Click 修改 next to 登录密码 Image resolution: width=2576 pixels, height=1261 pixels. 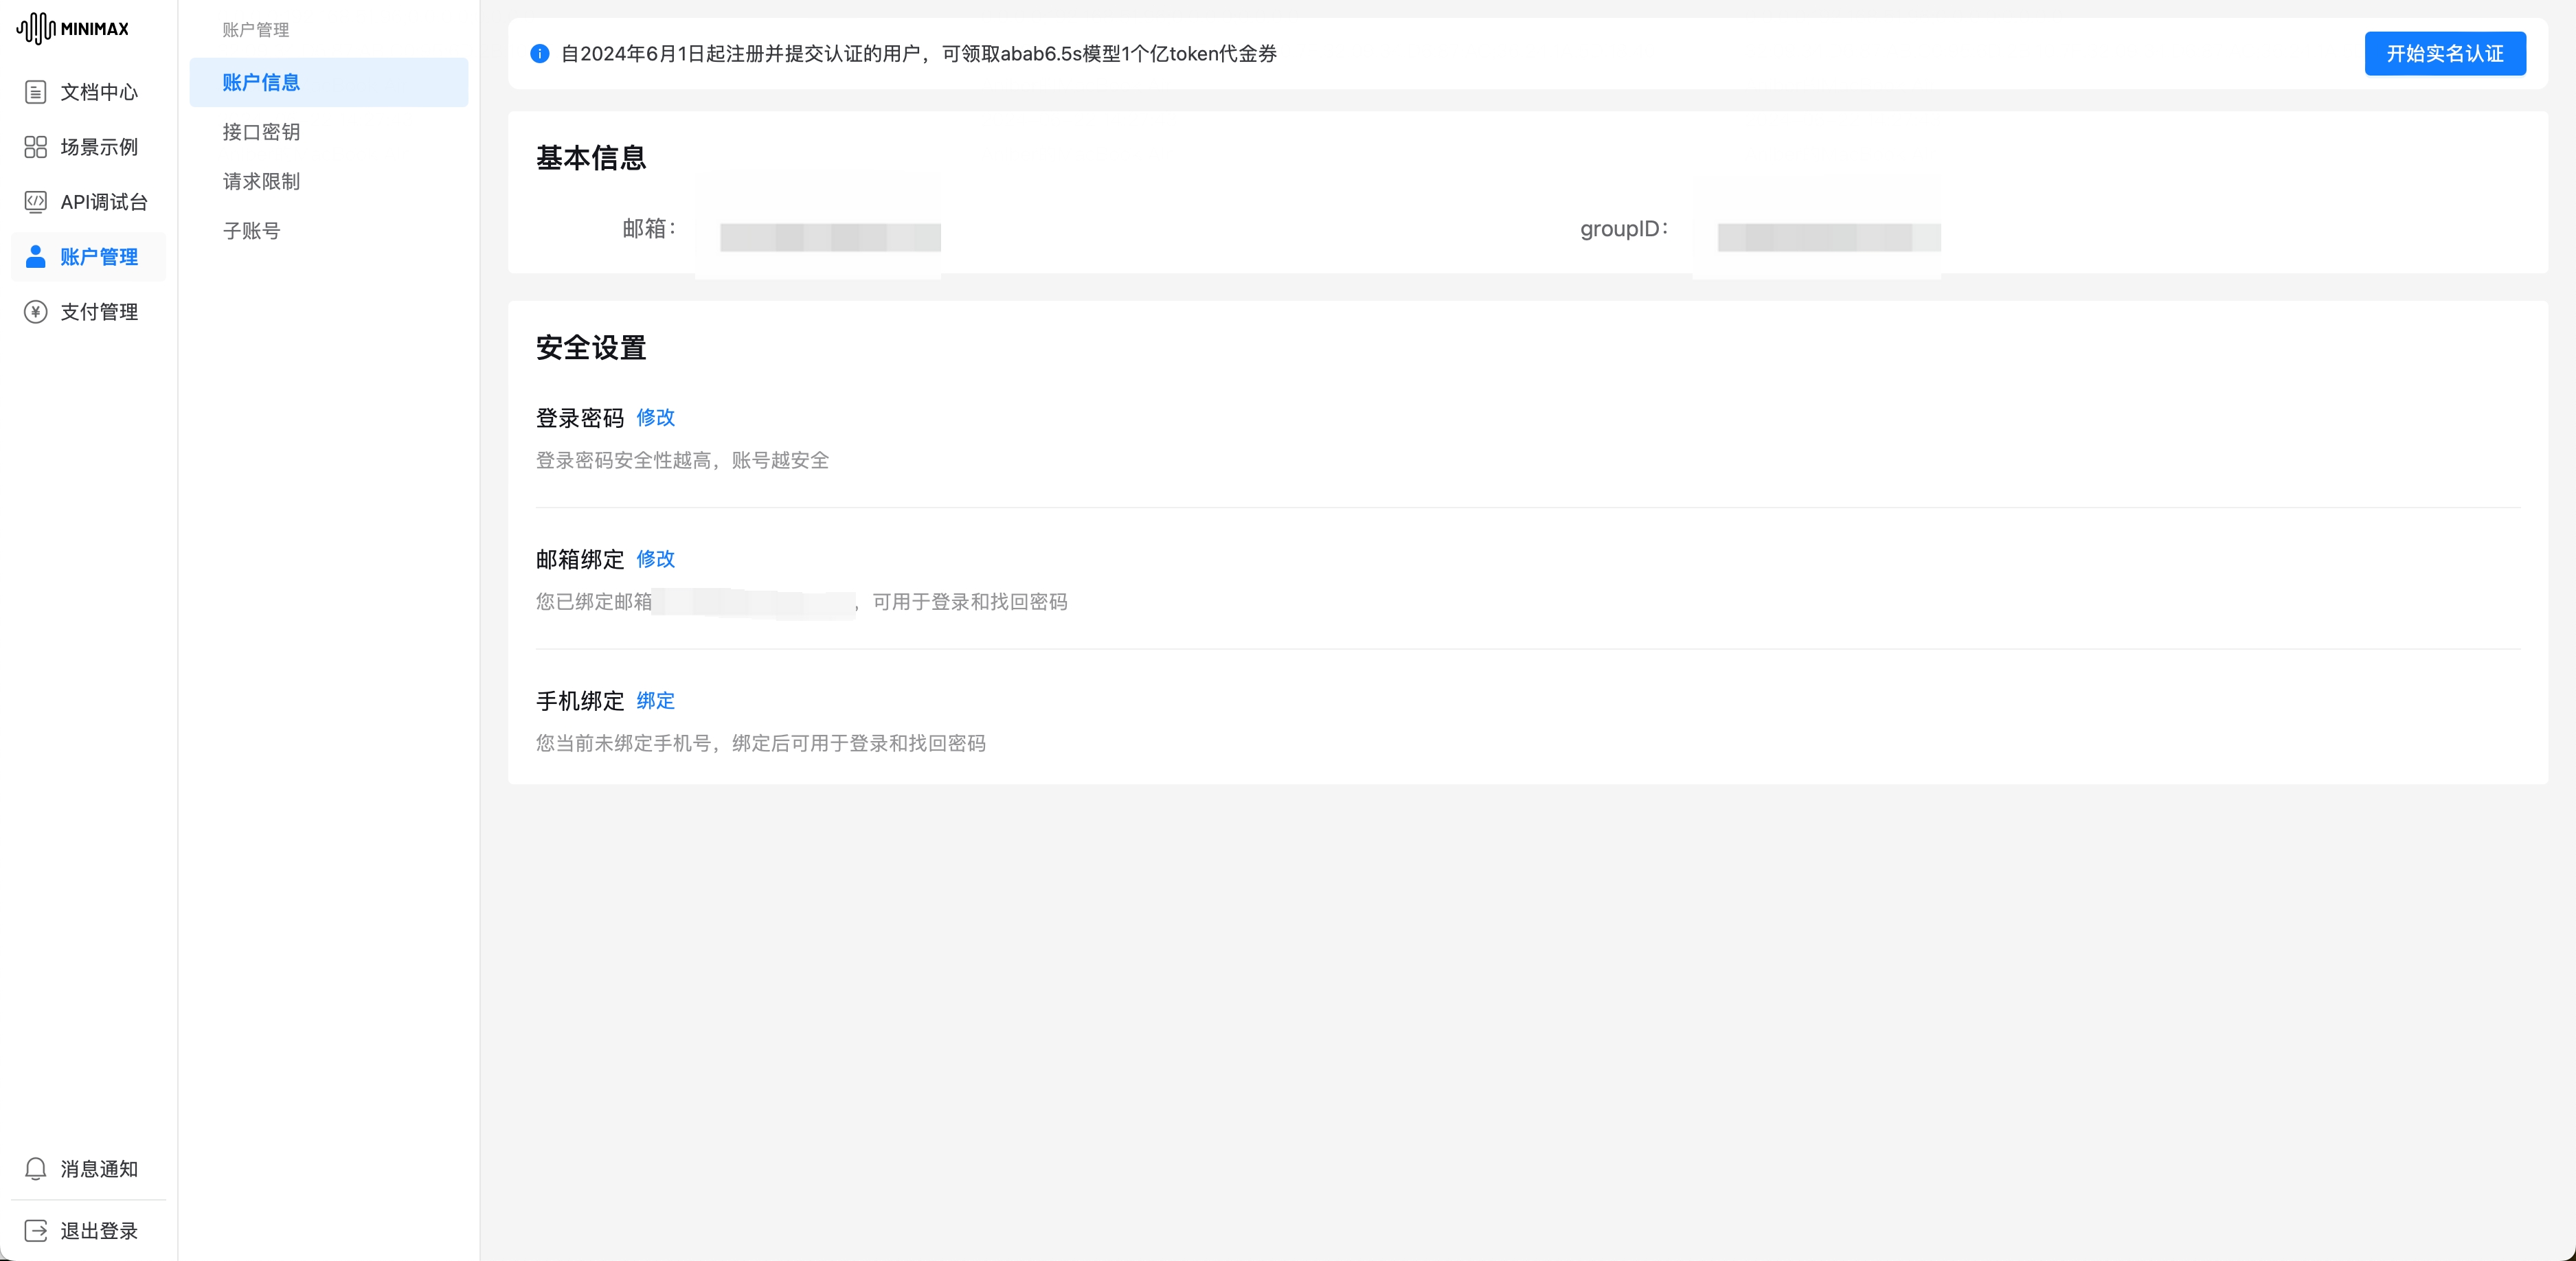tap(656, 418)
